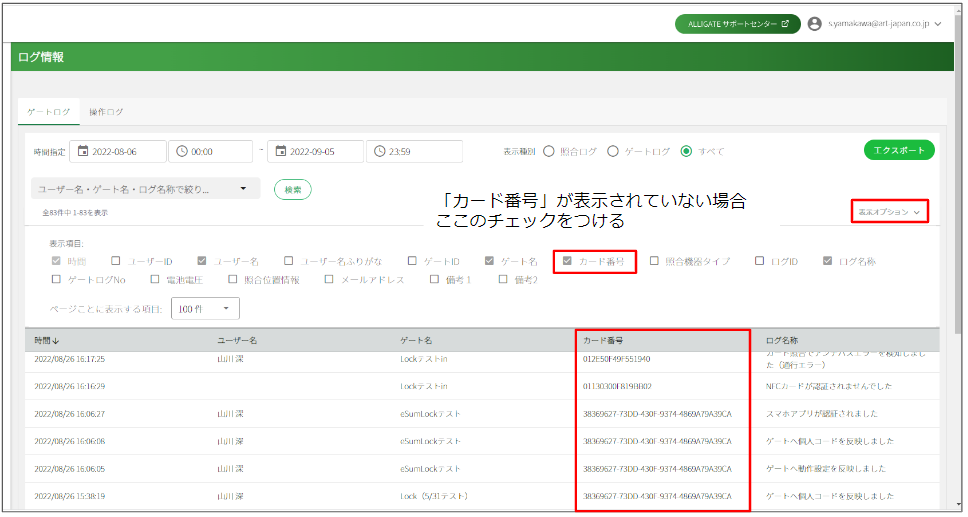The image size is (968, 517).
Task: Enable the 備考1 checkbox
Action: coord(434,280)
